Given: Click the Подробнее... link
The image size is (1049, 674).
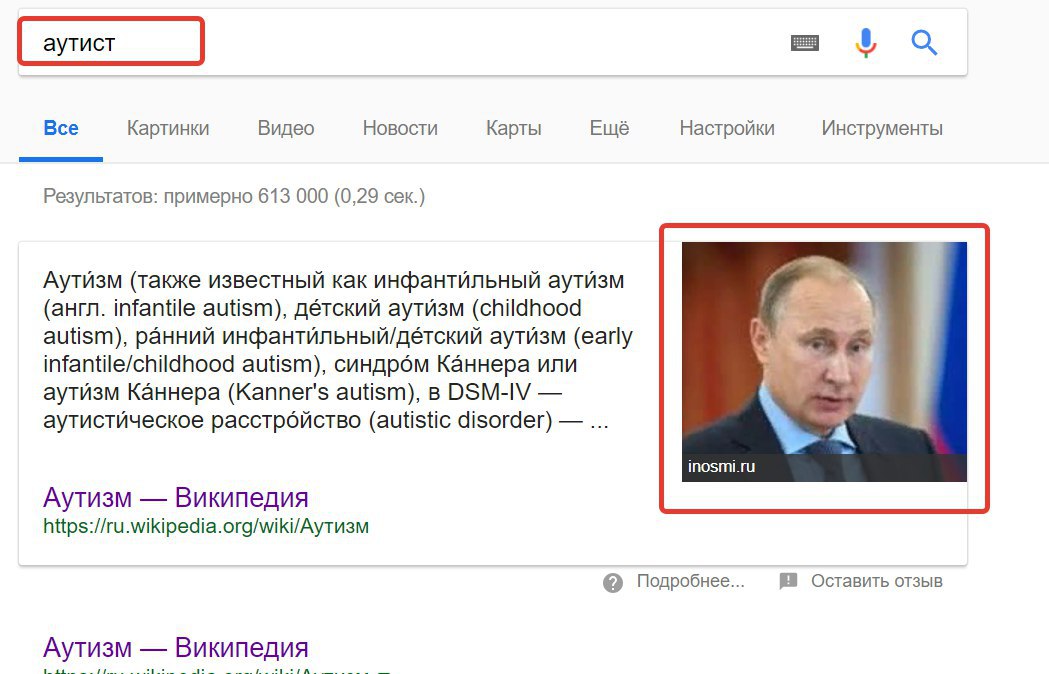Looking at the screenshot, I should pyautogui.click(x=690, y=581).
